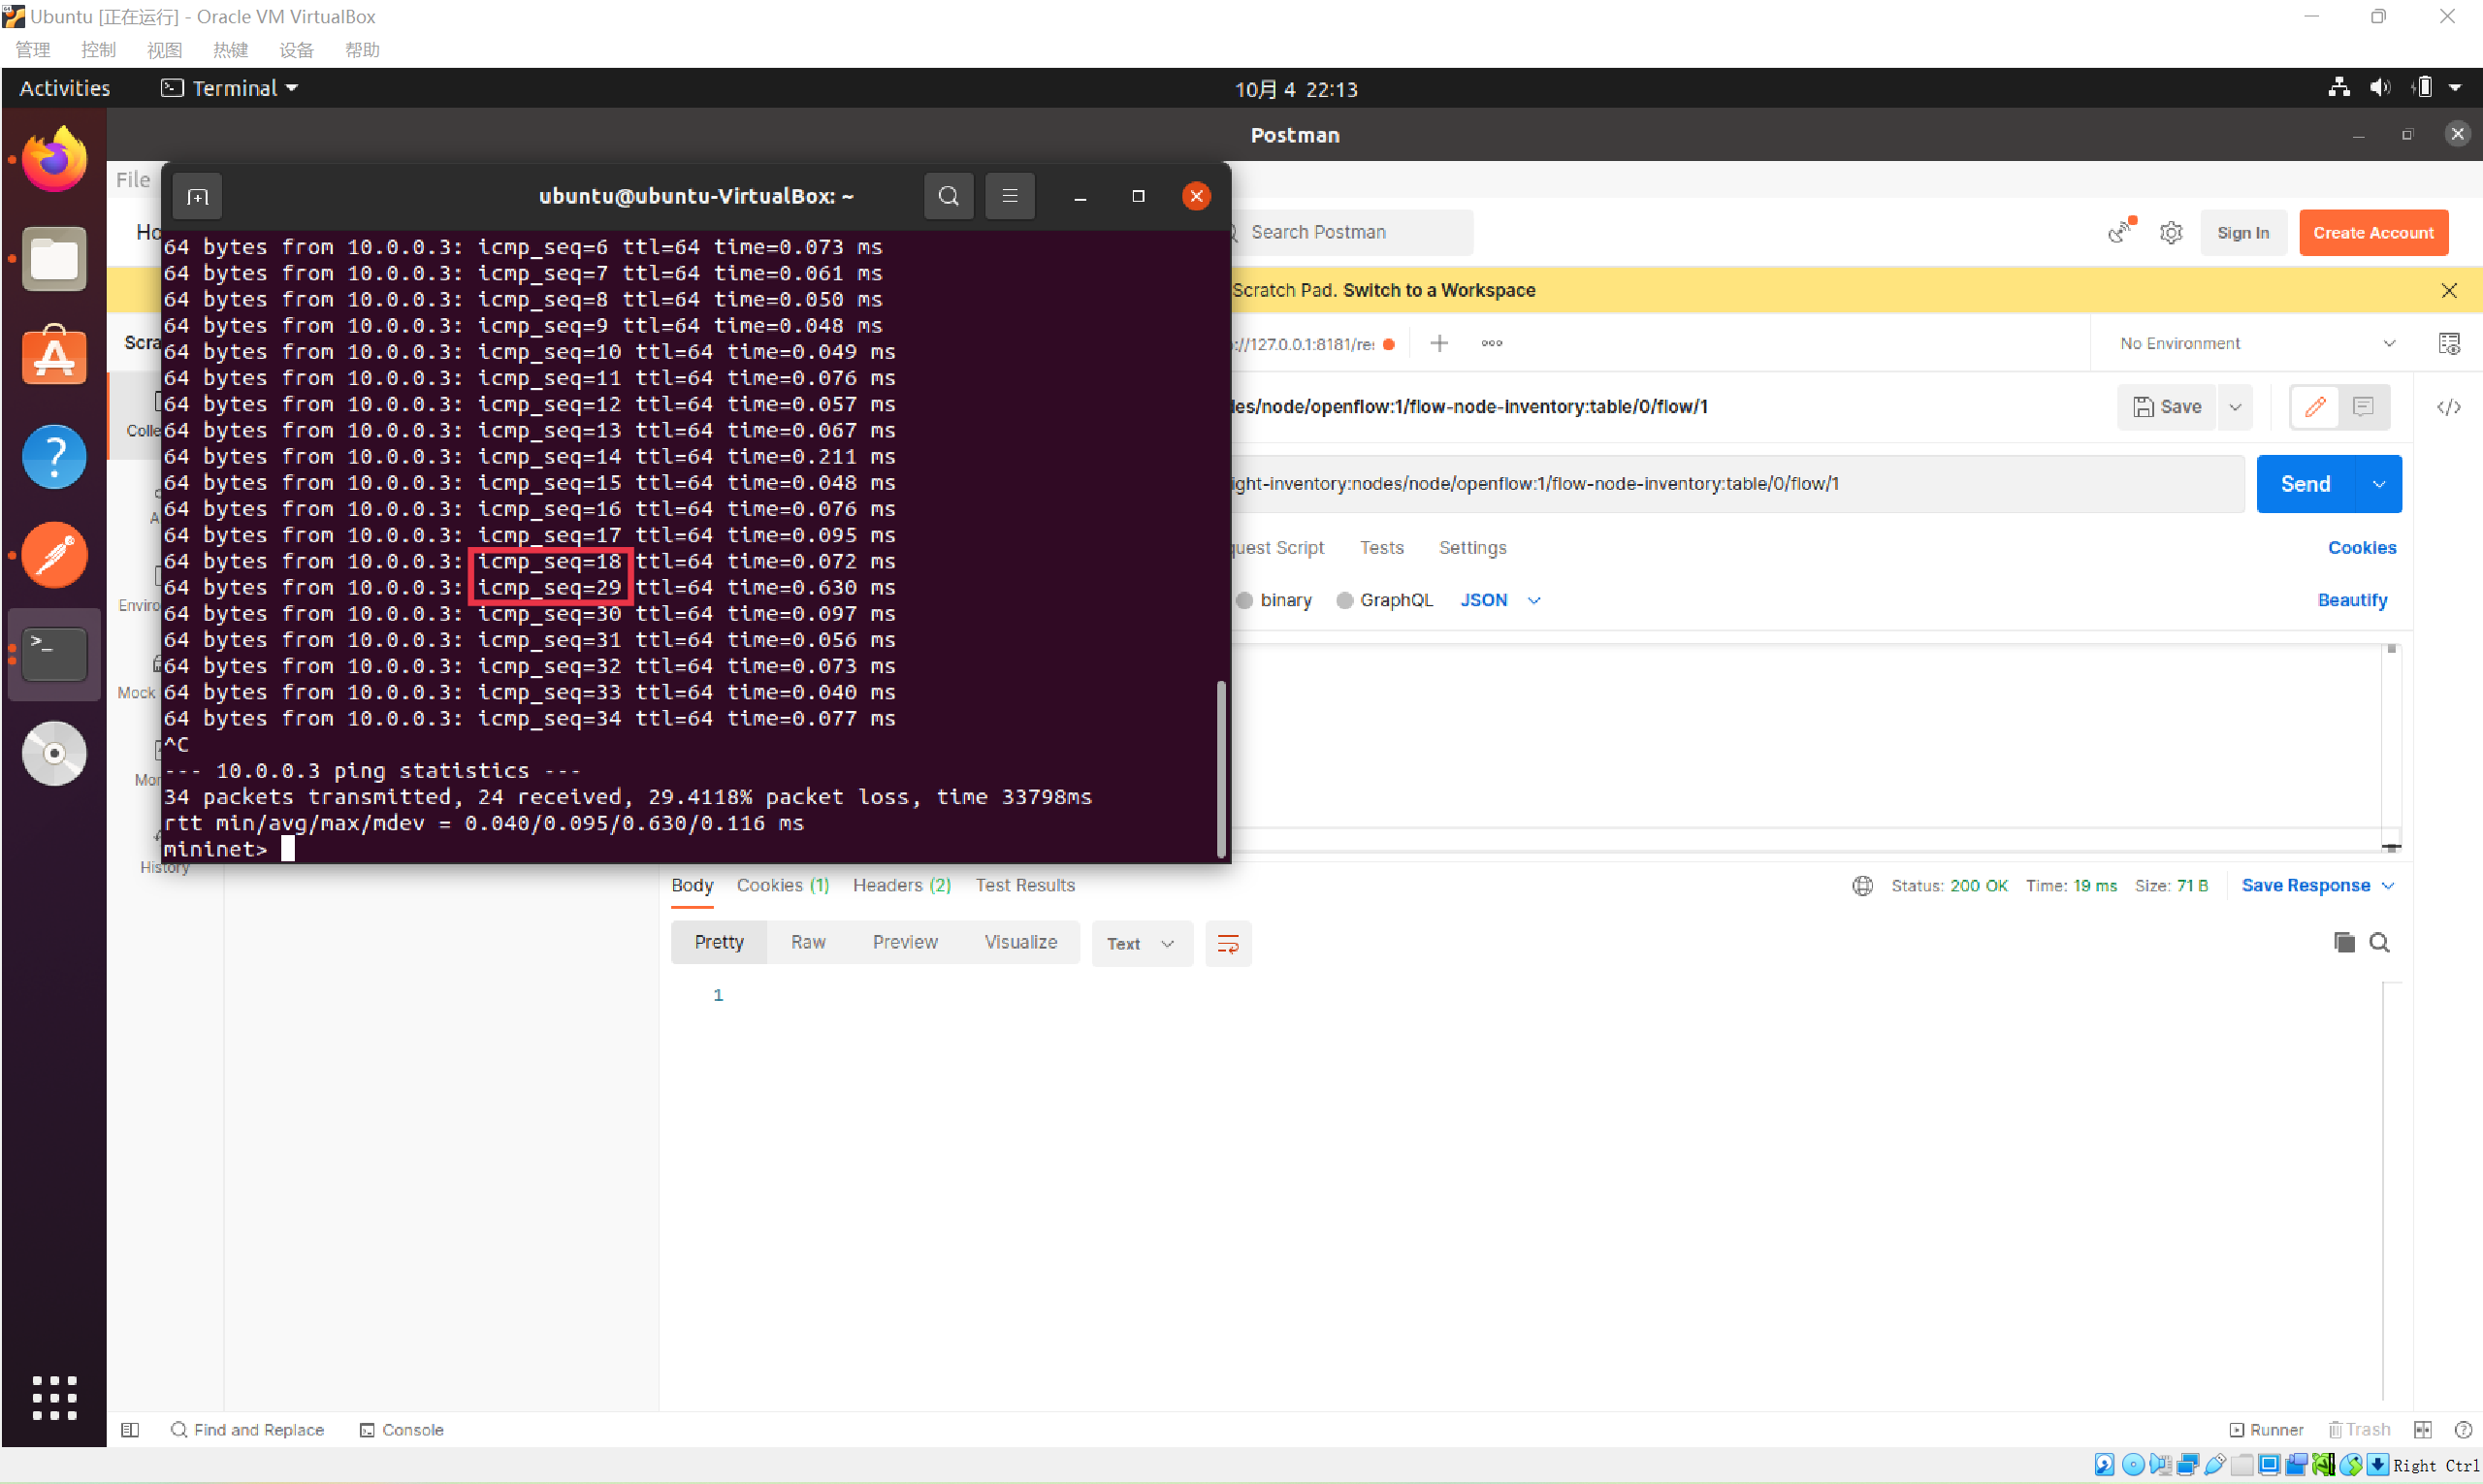Click the blue Send button
This screenshot has width=2483, height=1484.
(2304, 484)
